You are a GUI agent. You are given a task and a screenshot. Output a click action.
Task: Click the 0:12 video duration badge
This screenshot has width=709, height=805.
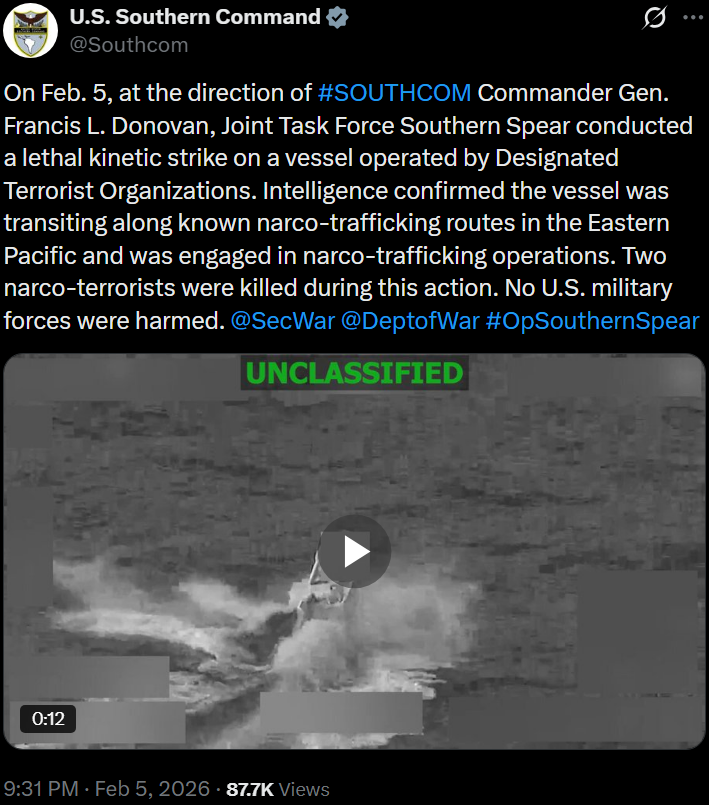[48, 719]
